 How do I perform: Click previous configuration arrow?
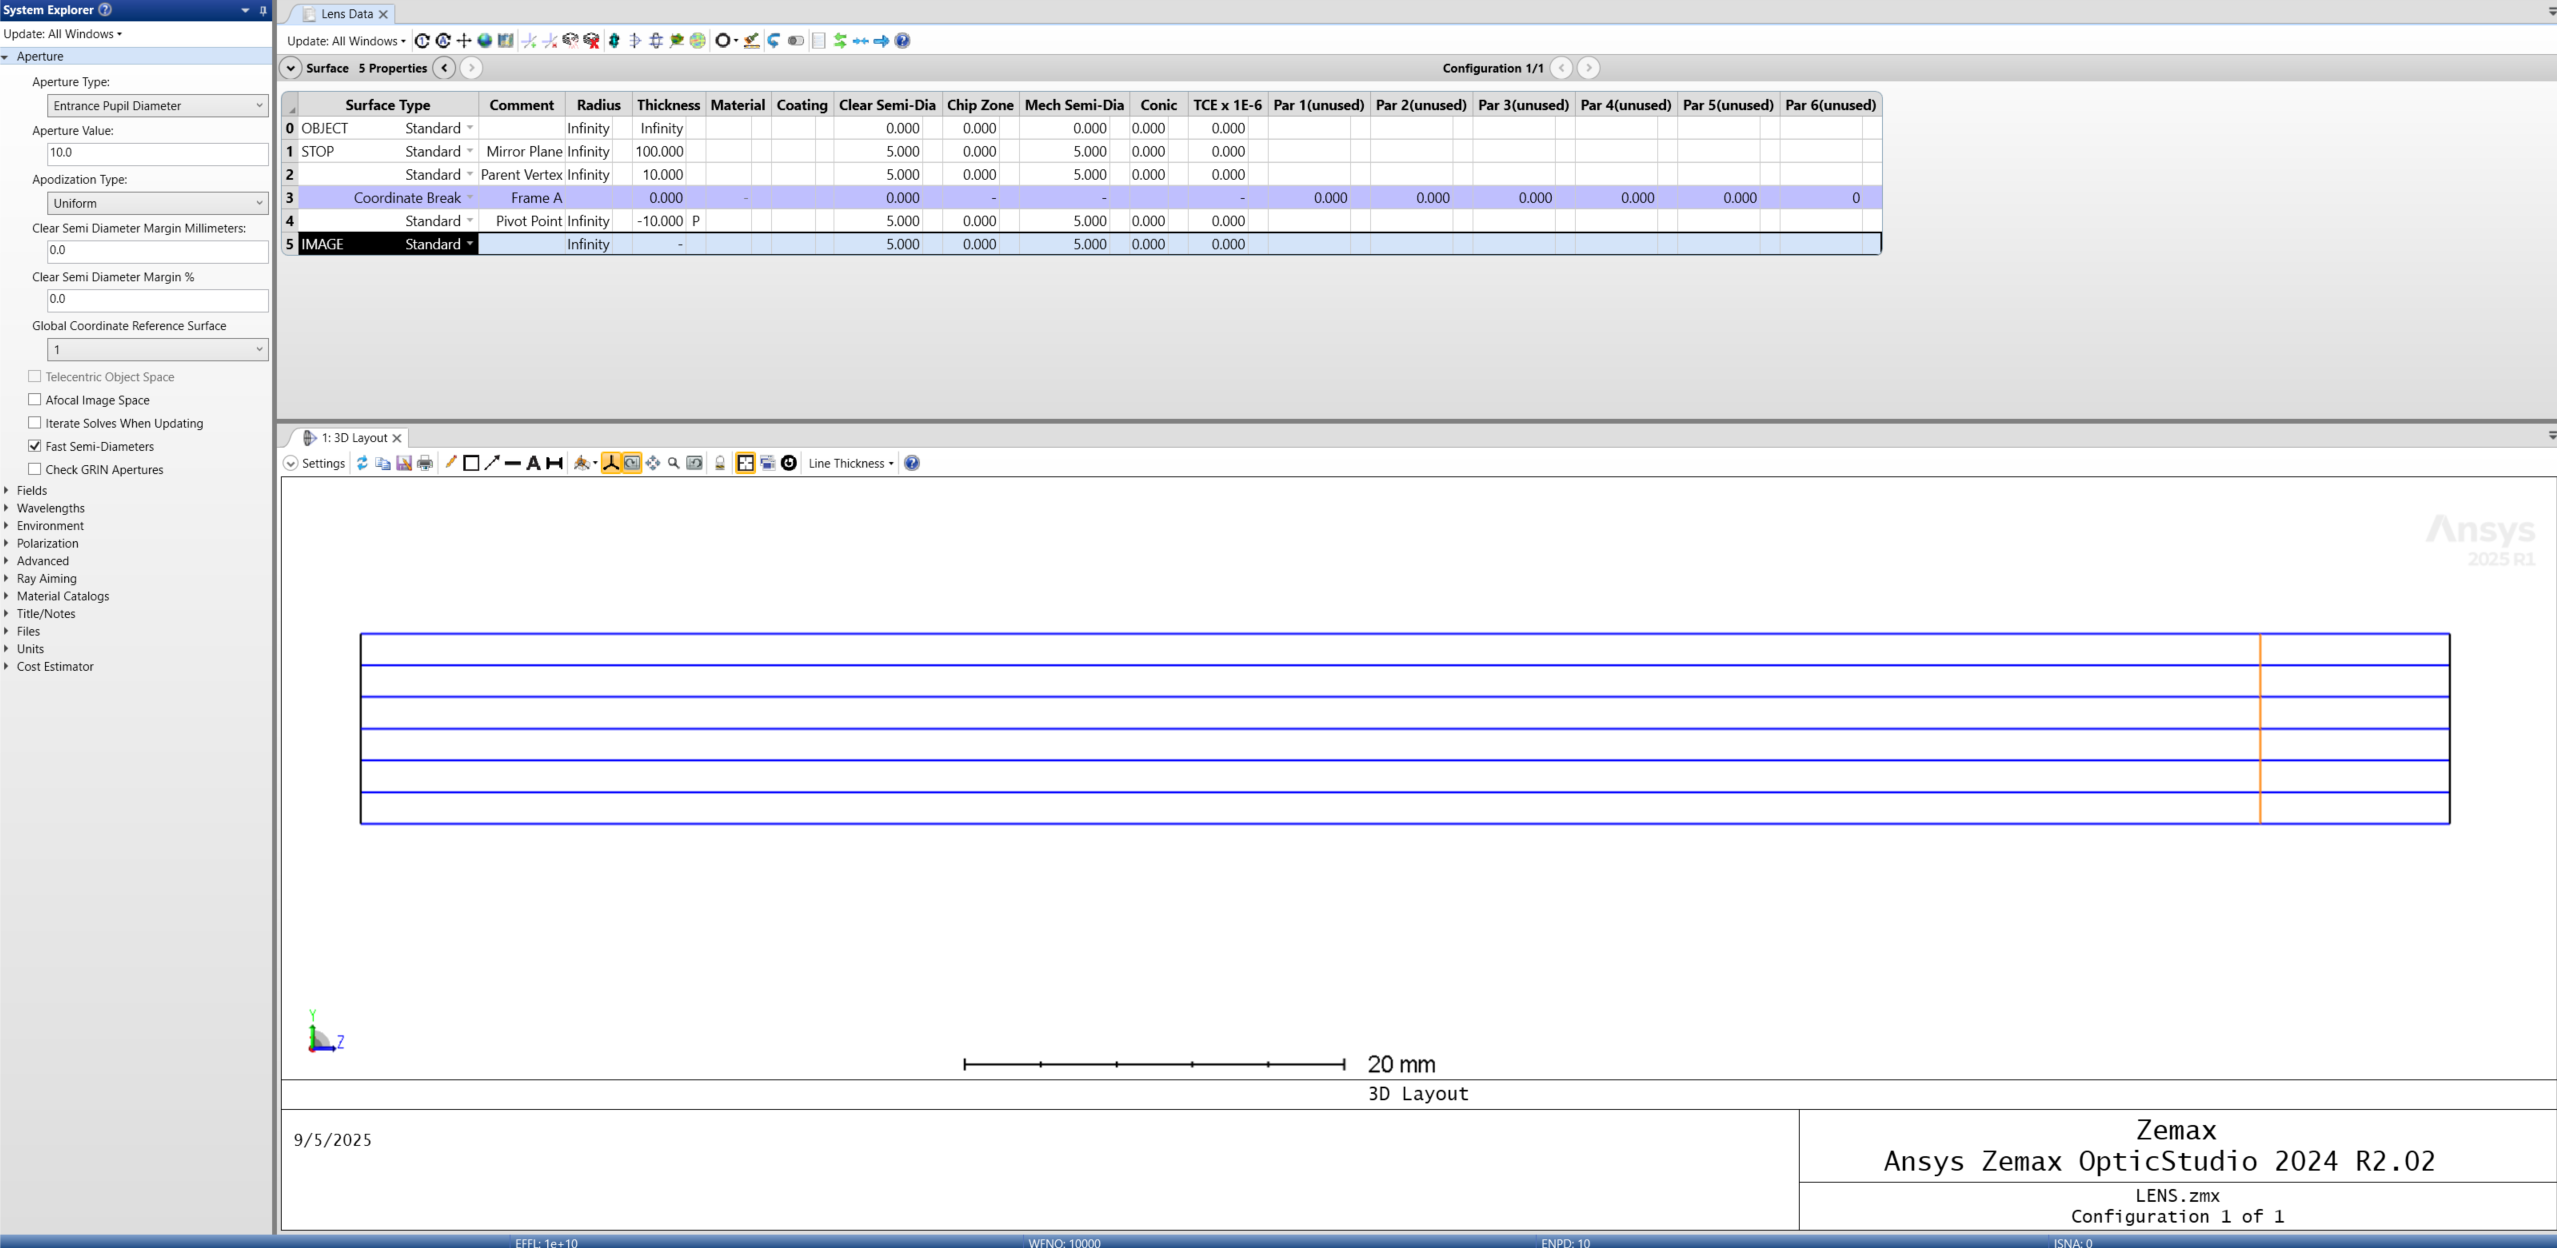[1562, 68]
